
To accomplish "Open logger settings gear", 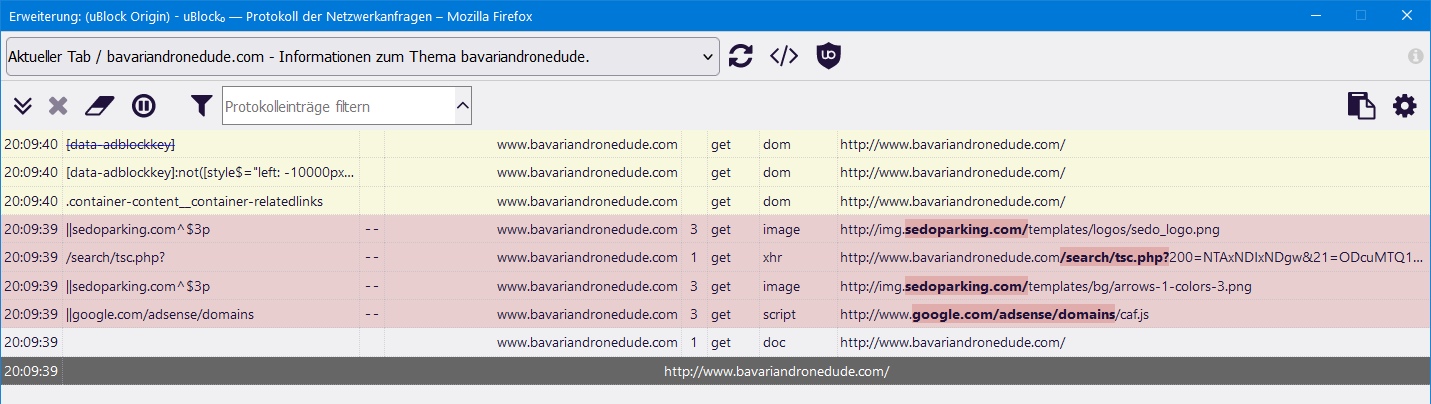I will click(1405, 105).
